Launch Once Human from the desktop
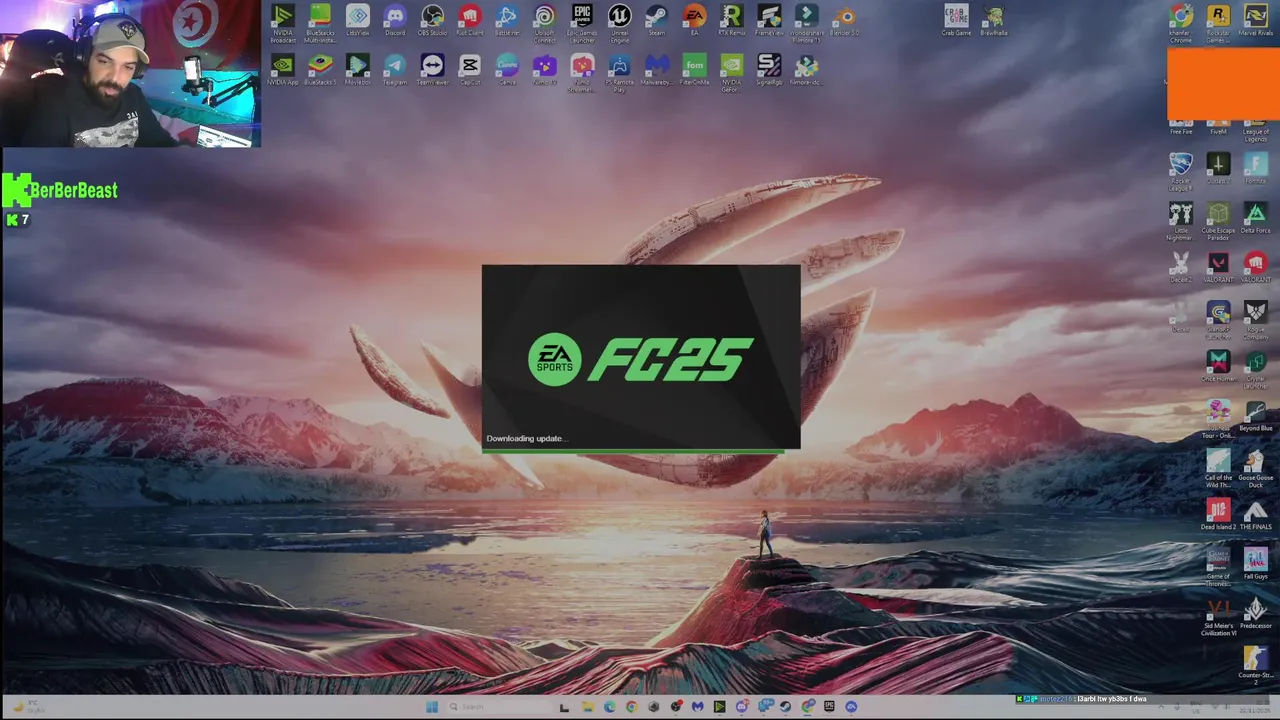The width and height of the screenshot is (1280, 720). [1218, 367]
